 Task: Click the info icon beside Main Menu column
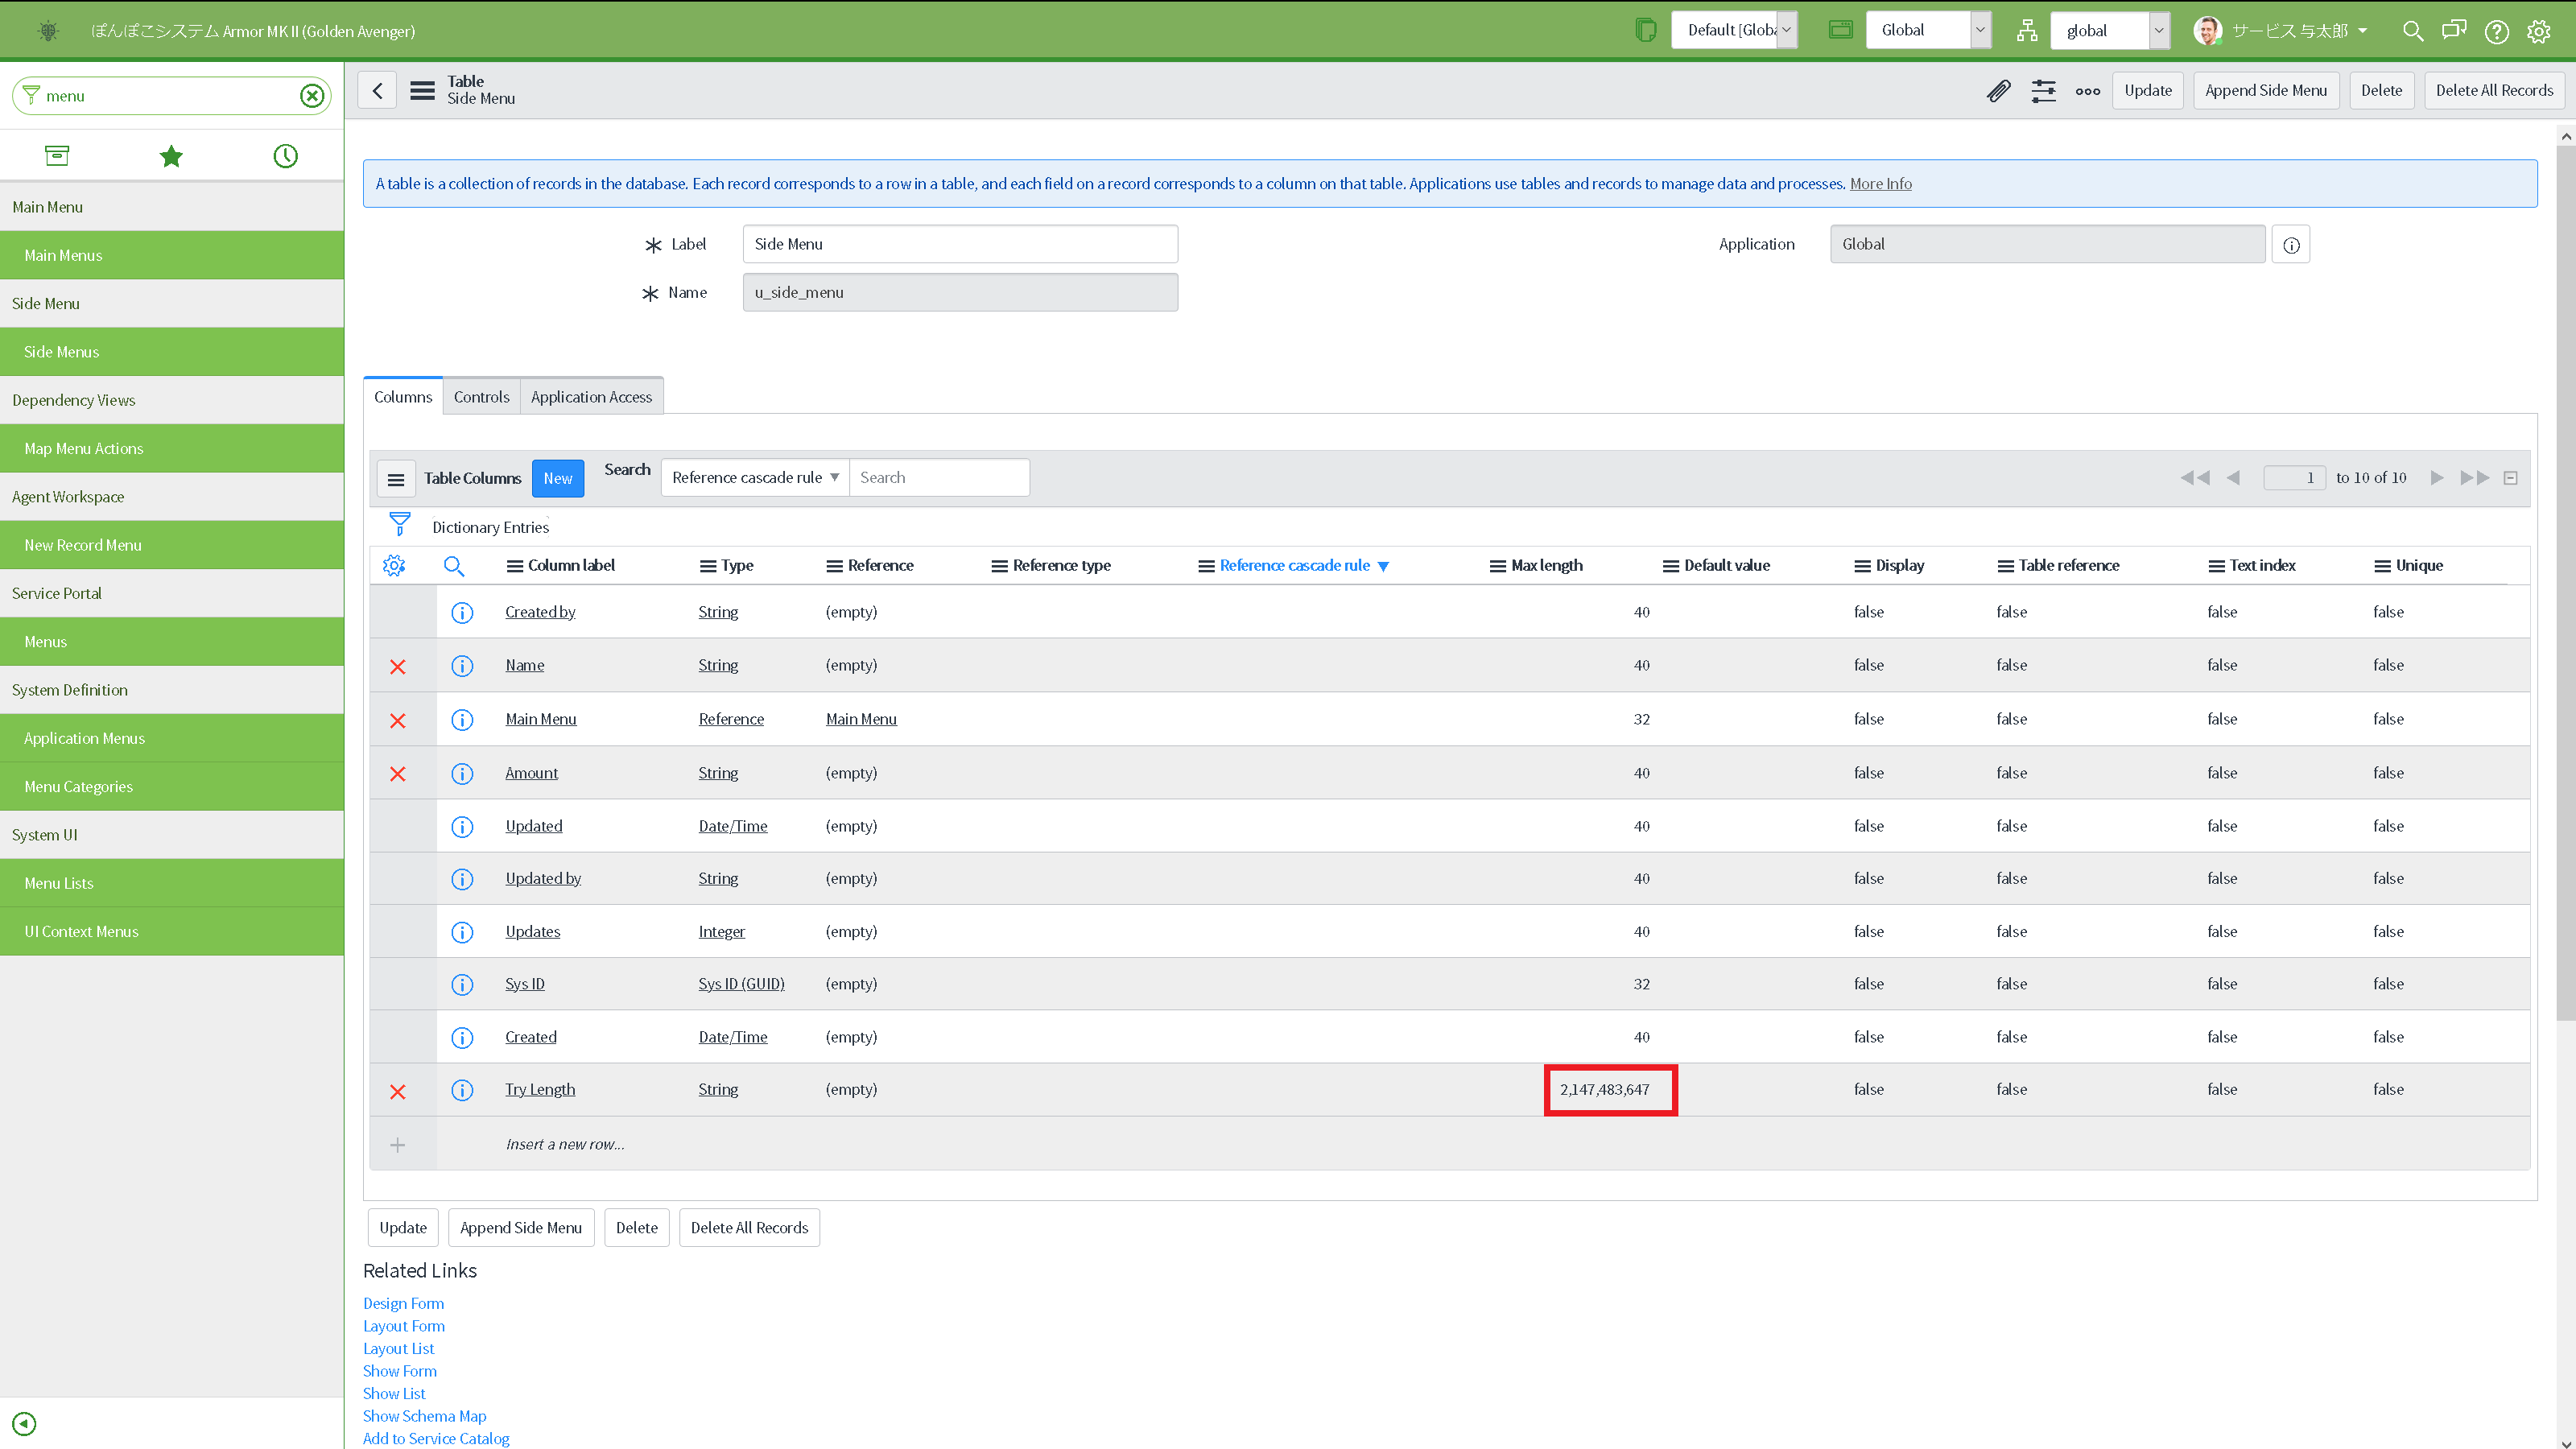(x=462, y=719)
